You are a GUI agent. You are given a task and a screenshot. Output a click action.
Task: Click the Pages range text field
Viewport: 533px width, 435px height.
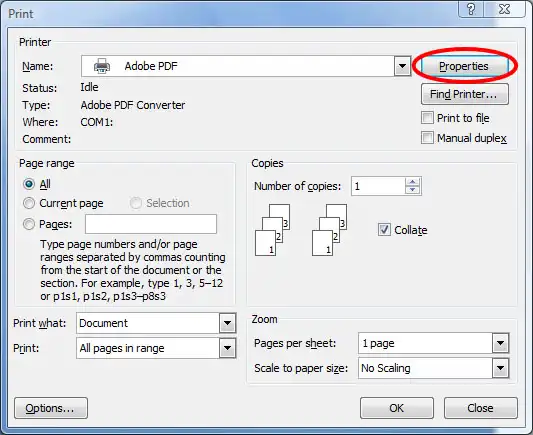(x=151, y=224)
